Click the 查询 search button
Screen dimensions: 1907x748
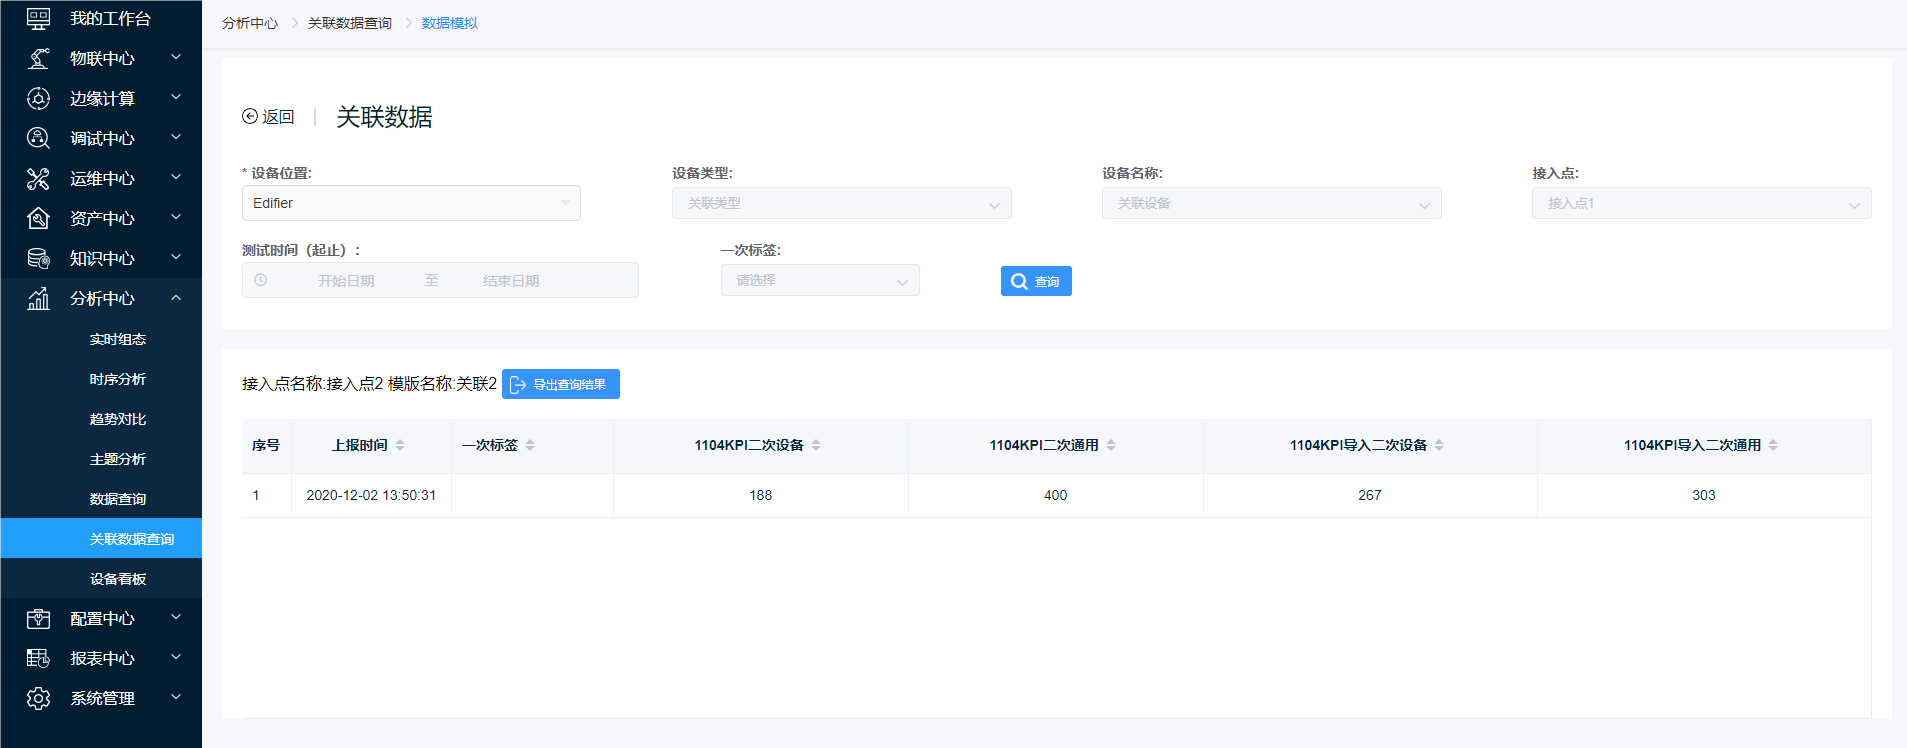1035,281
